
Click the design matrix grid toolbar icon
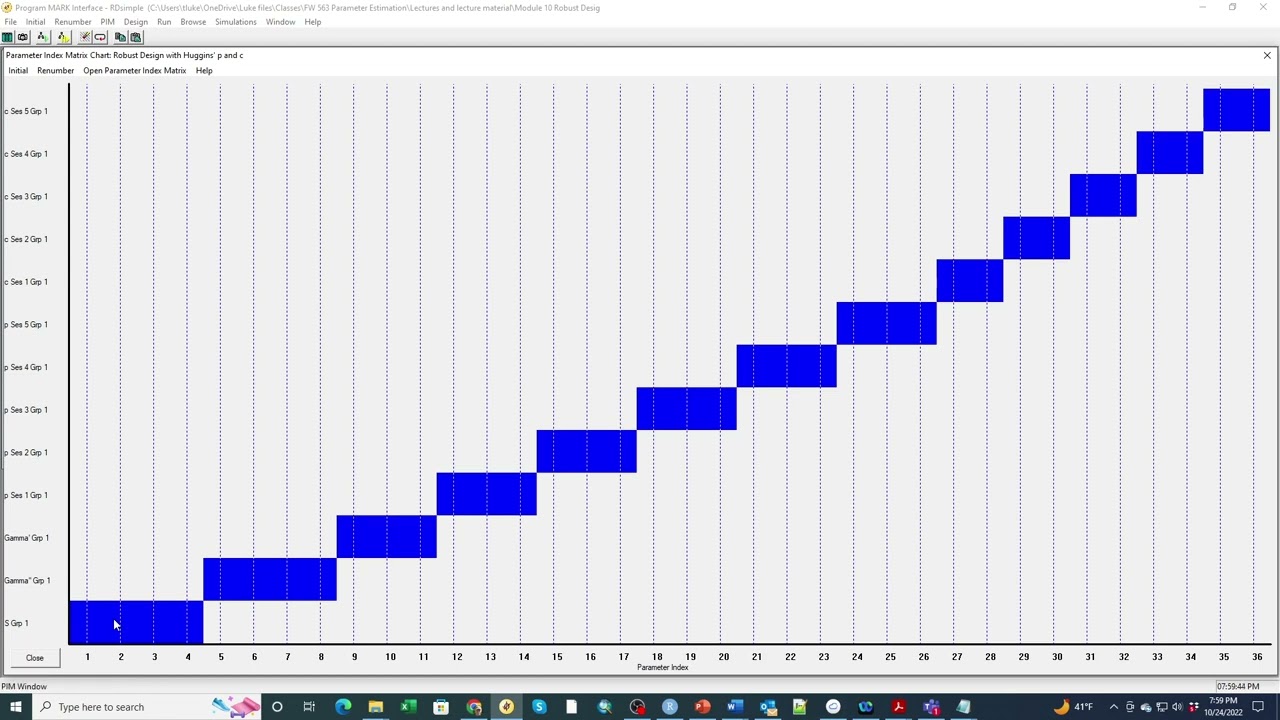click(x=85, y=37)
